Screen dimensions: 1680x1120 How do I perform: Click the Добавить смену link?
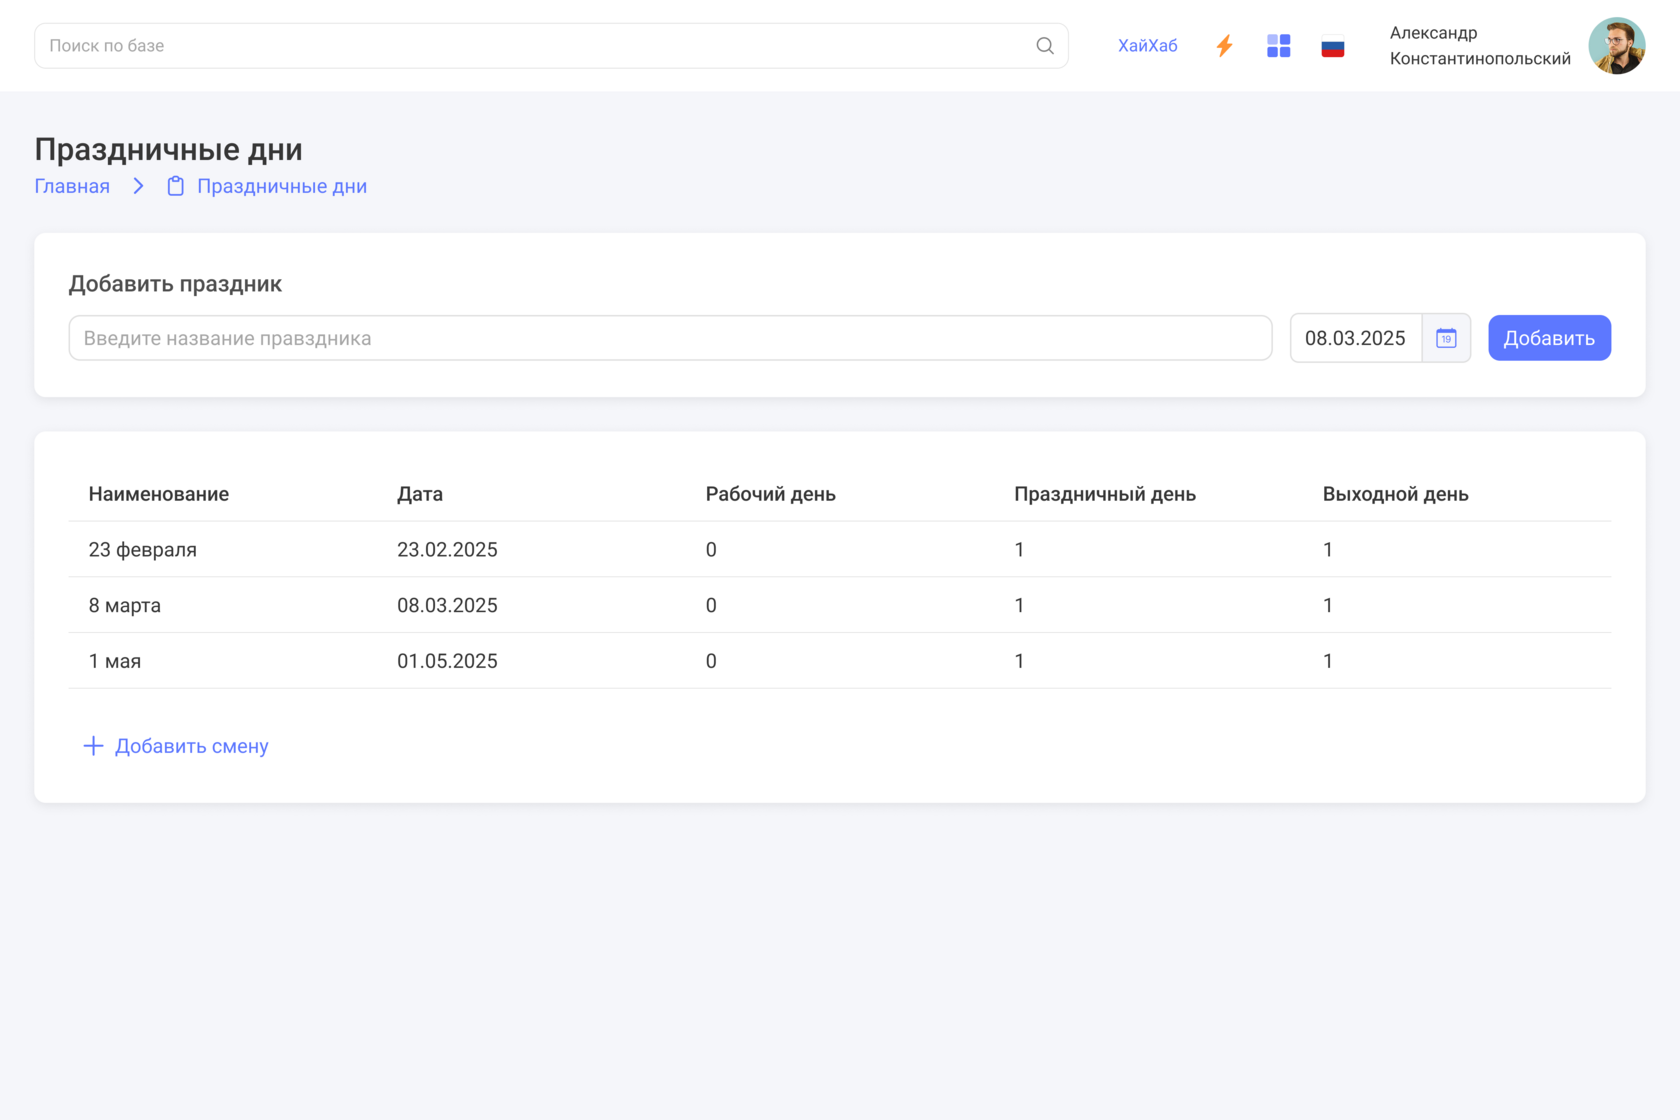pyautogui.click(x=191, y=746)
